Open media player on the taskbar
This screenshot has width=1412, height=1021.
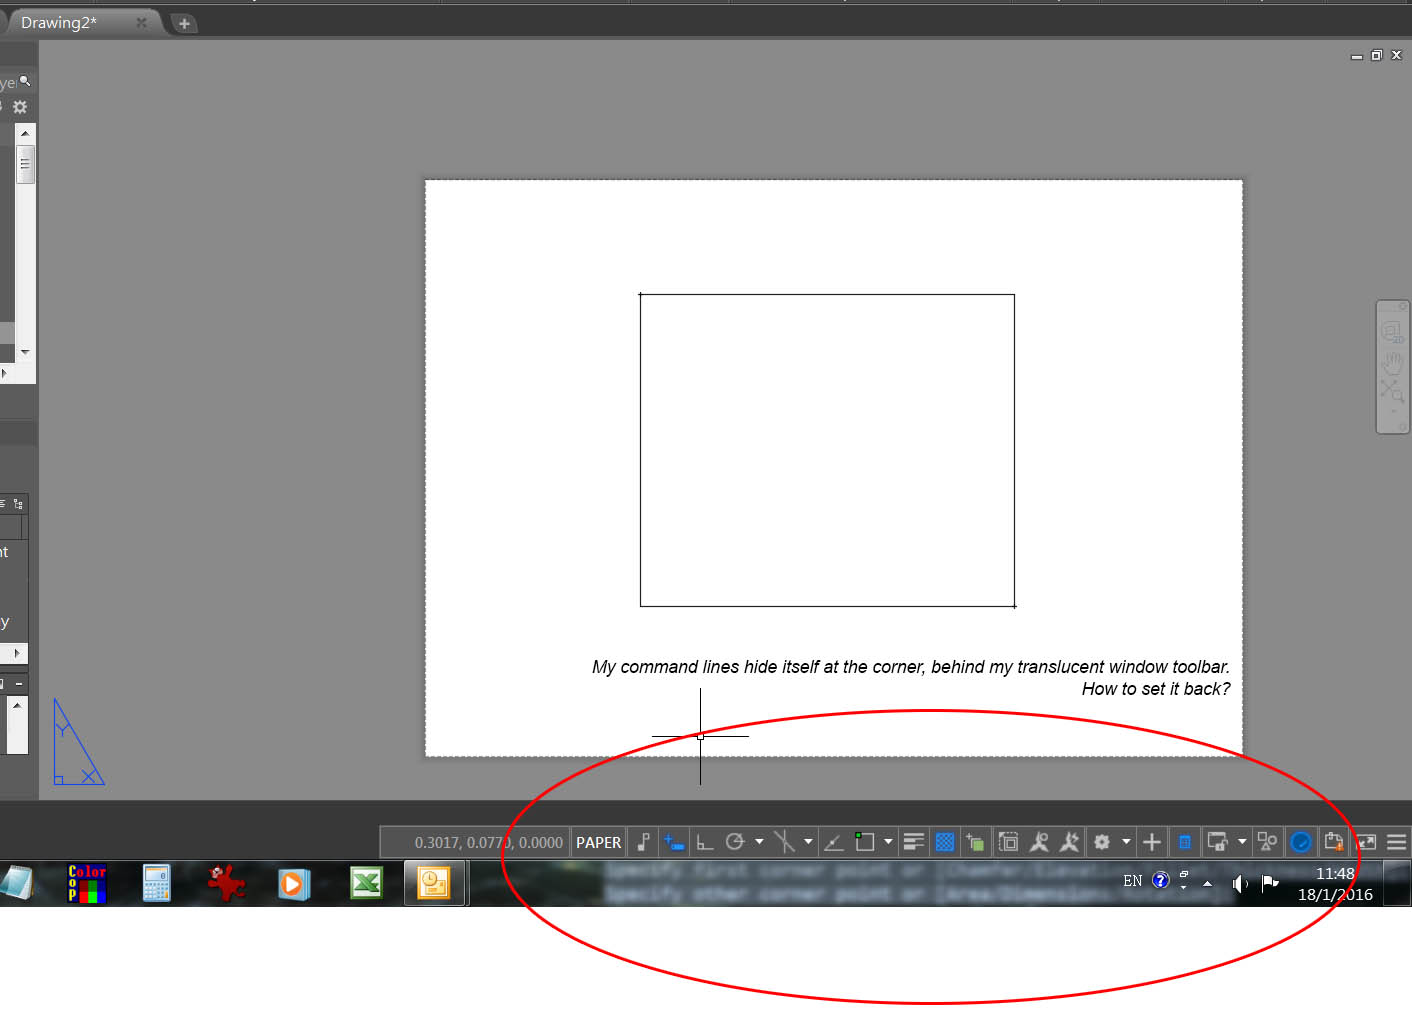click(x=294, y=884)
